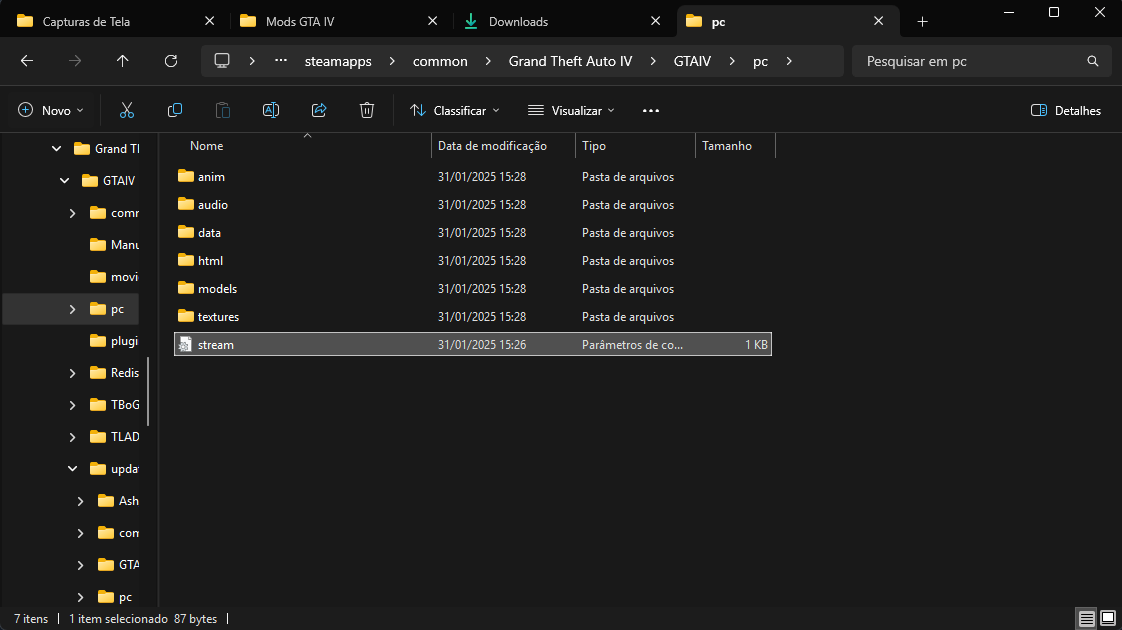Click the Copy icon in toolbar
The height and width of the screenshot is (630, 1122).
coord(175,110)
